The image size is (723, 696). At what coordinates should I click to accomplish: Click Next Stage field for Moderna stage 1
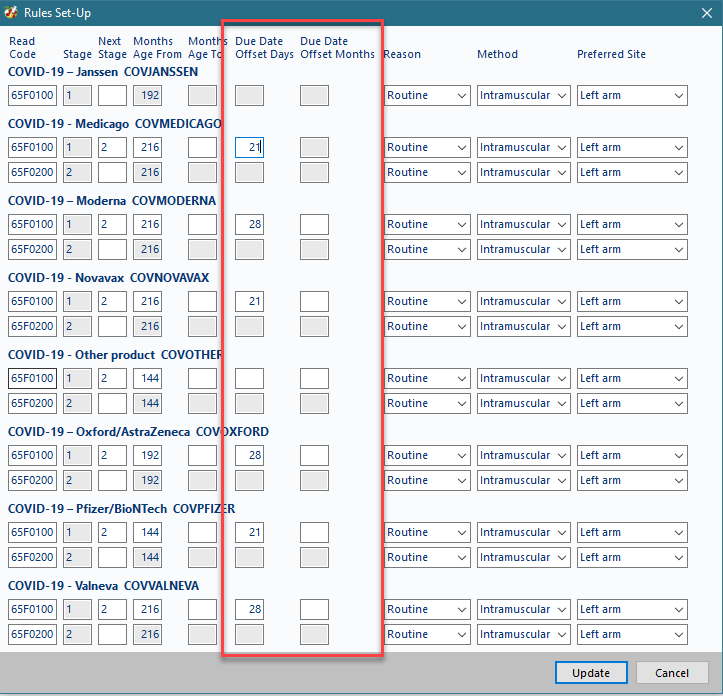[x=113, y=225]
